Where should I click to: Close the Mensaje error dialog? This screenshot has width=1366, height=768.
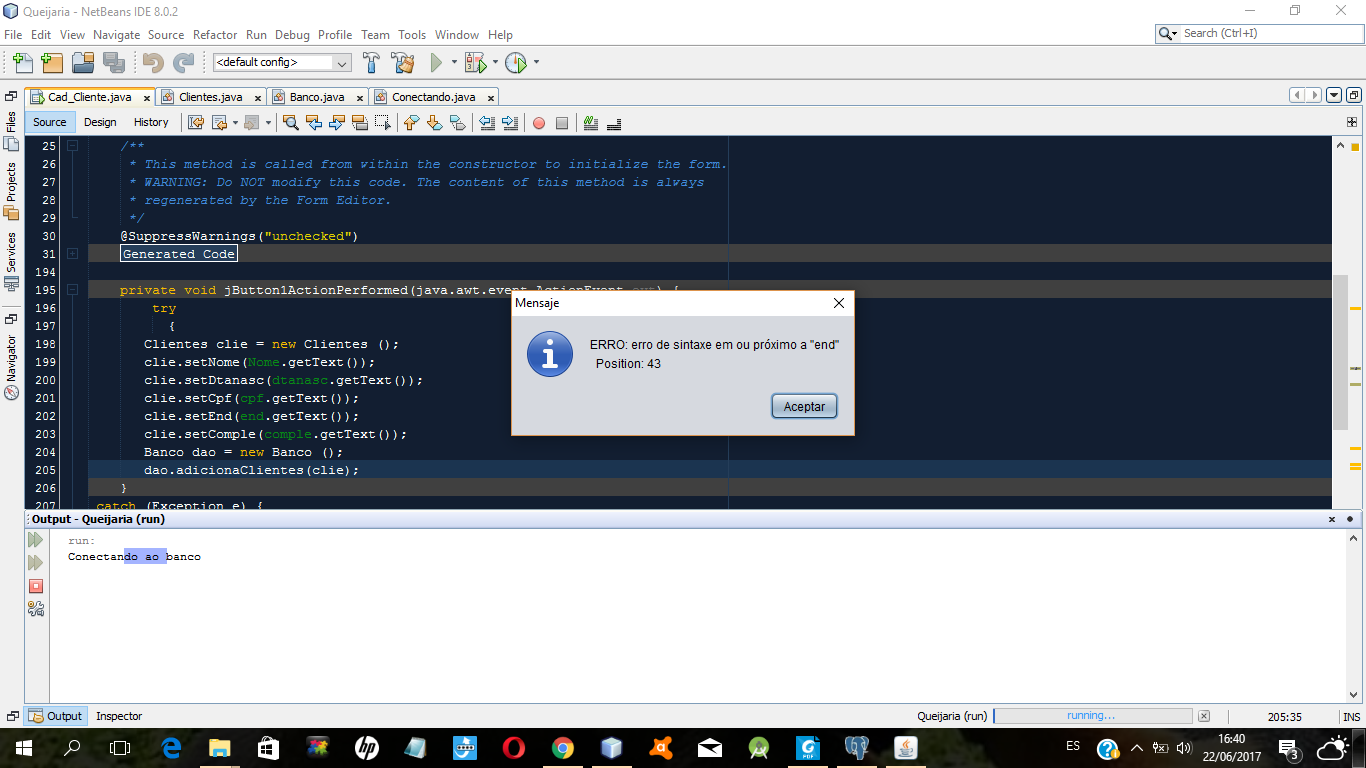click(x=839, y=303)
